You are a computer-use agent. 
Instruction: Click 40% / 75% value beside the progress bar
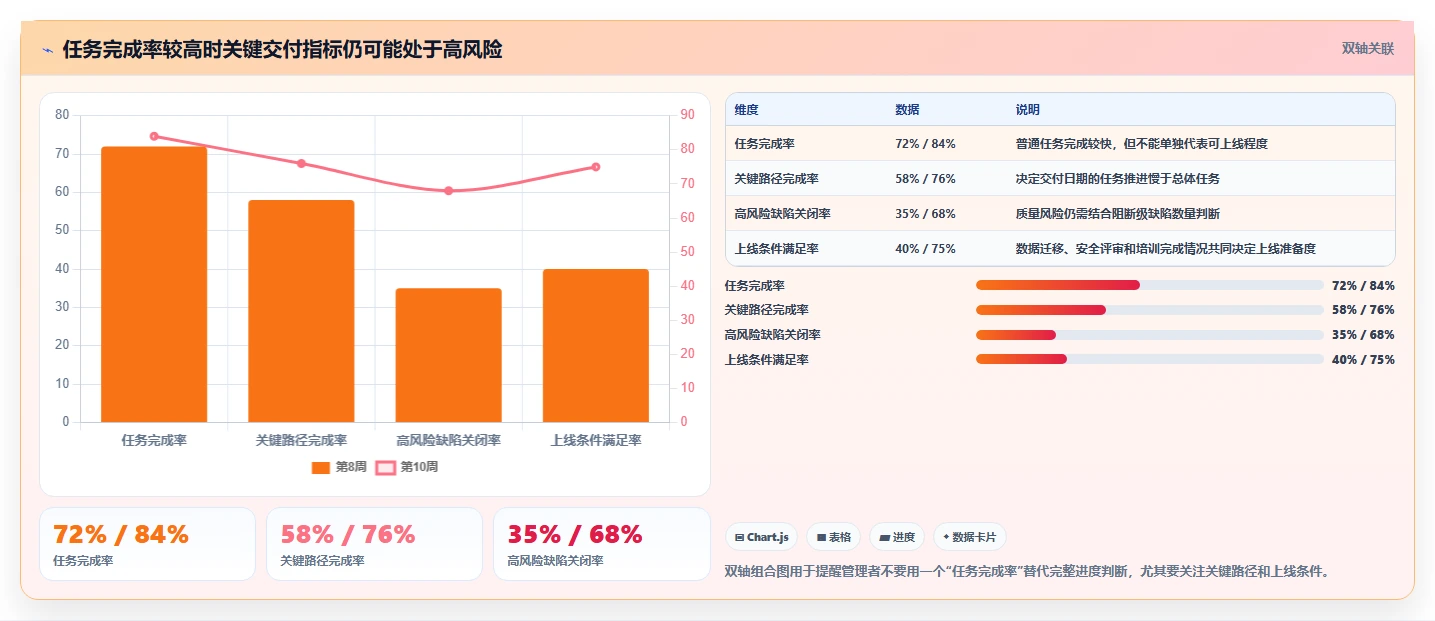(1363, 360)
